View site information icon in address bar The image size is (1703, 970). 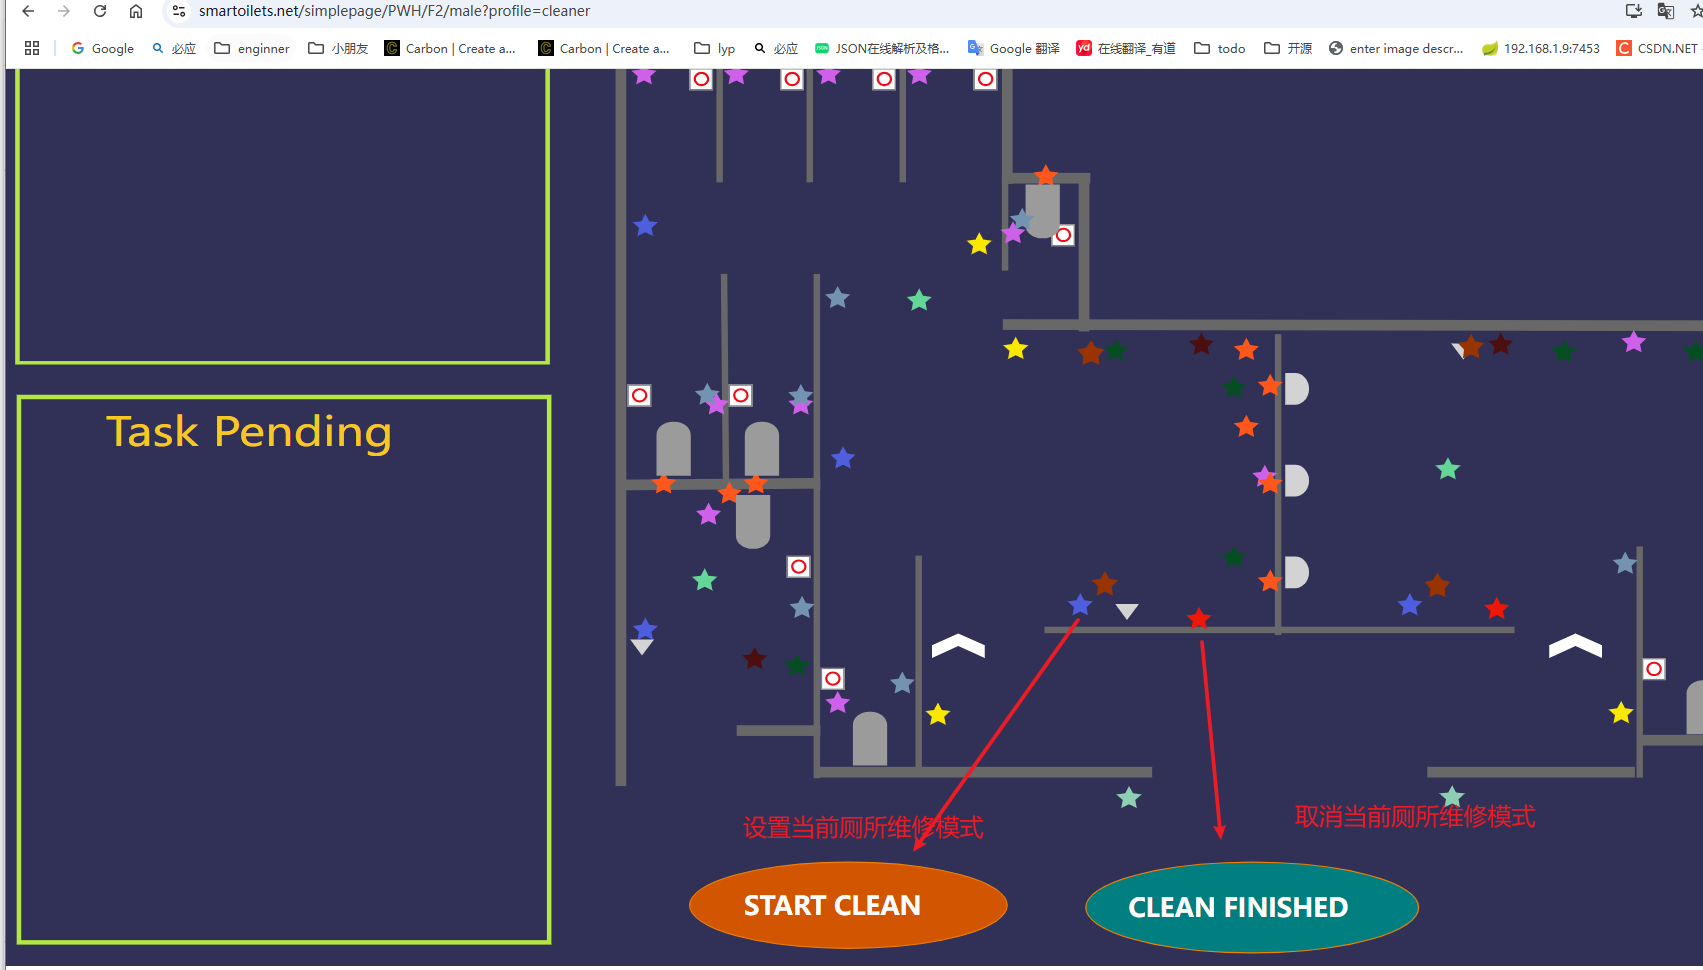tap(179, 11)
